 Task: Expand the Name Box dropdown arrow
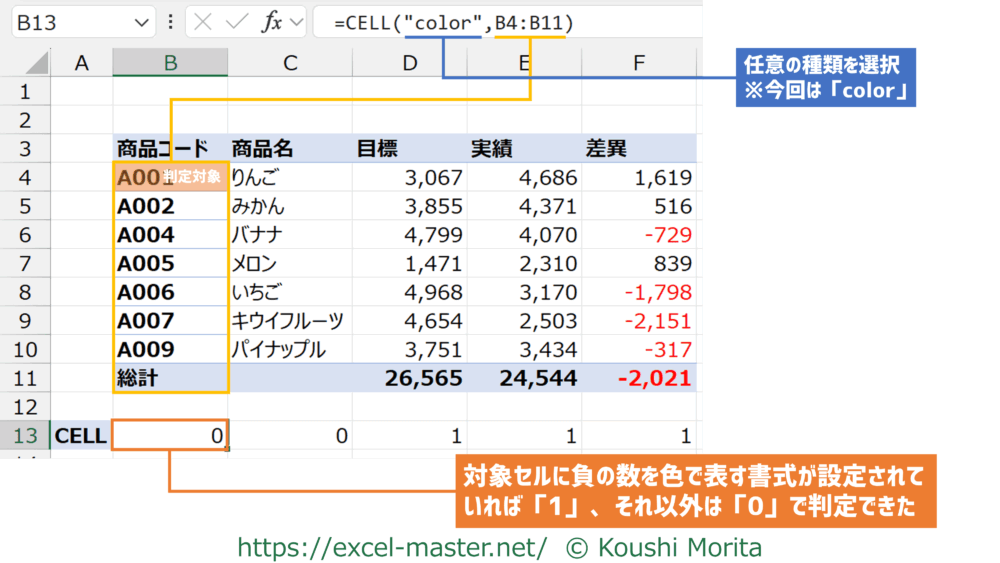tap(140, 22)
